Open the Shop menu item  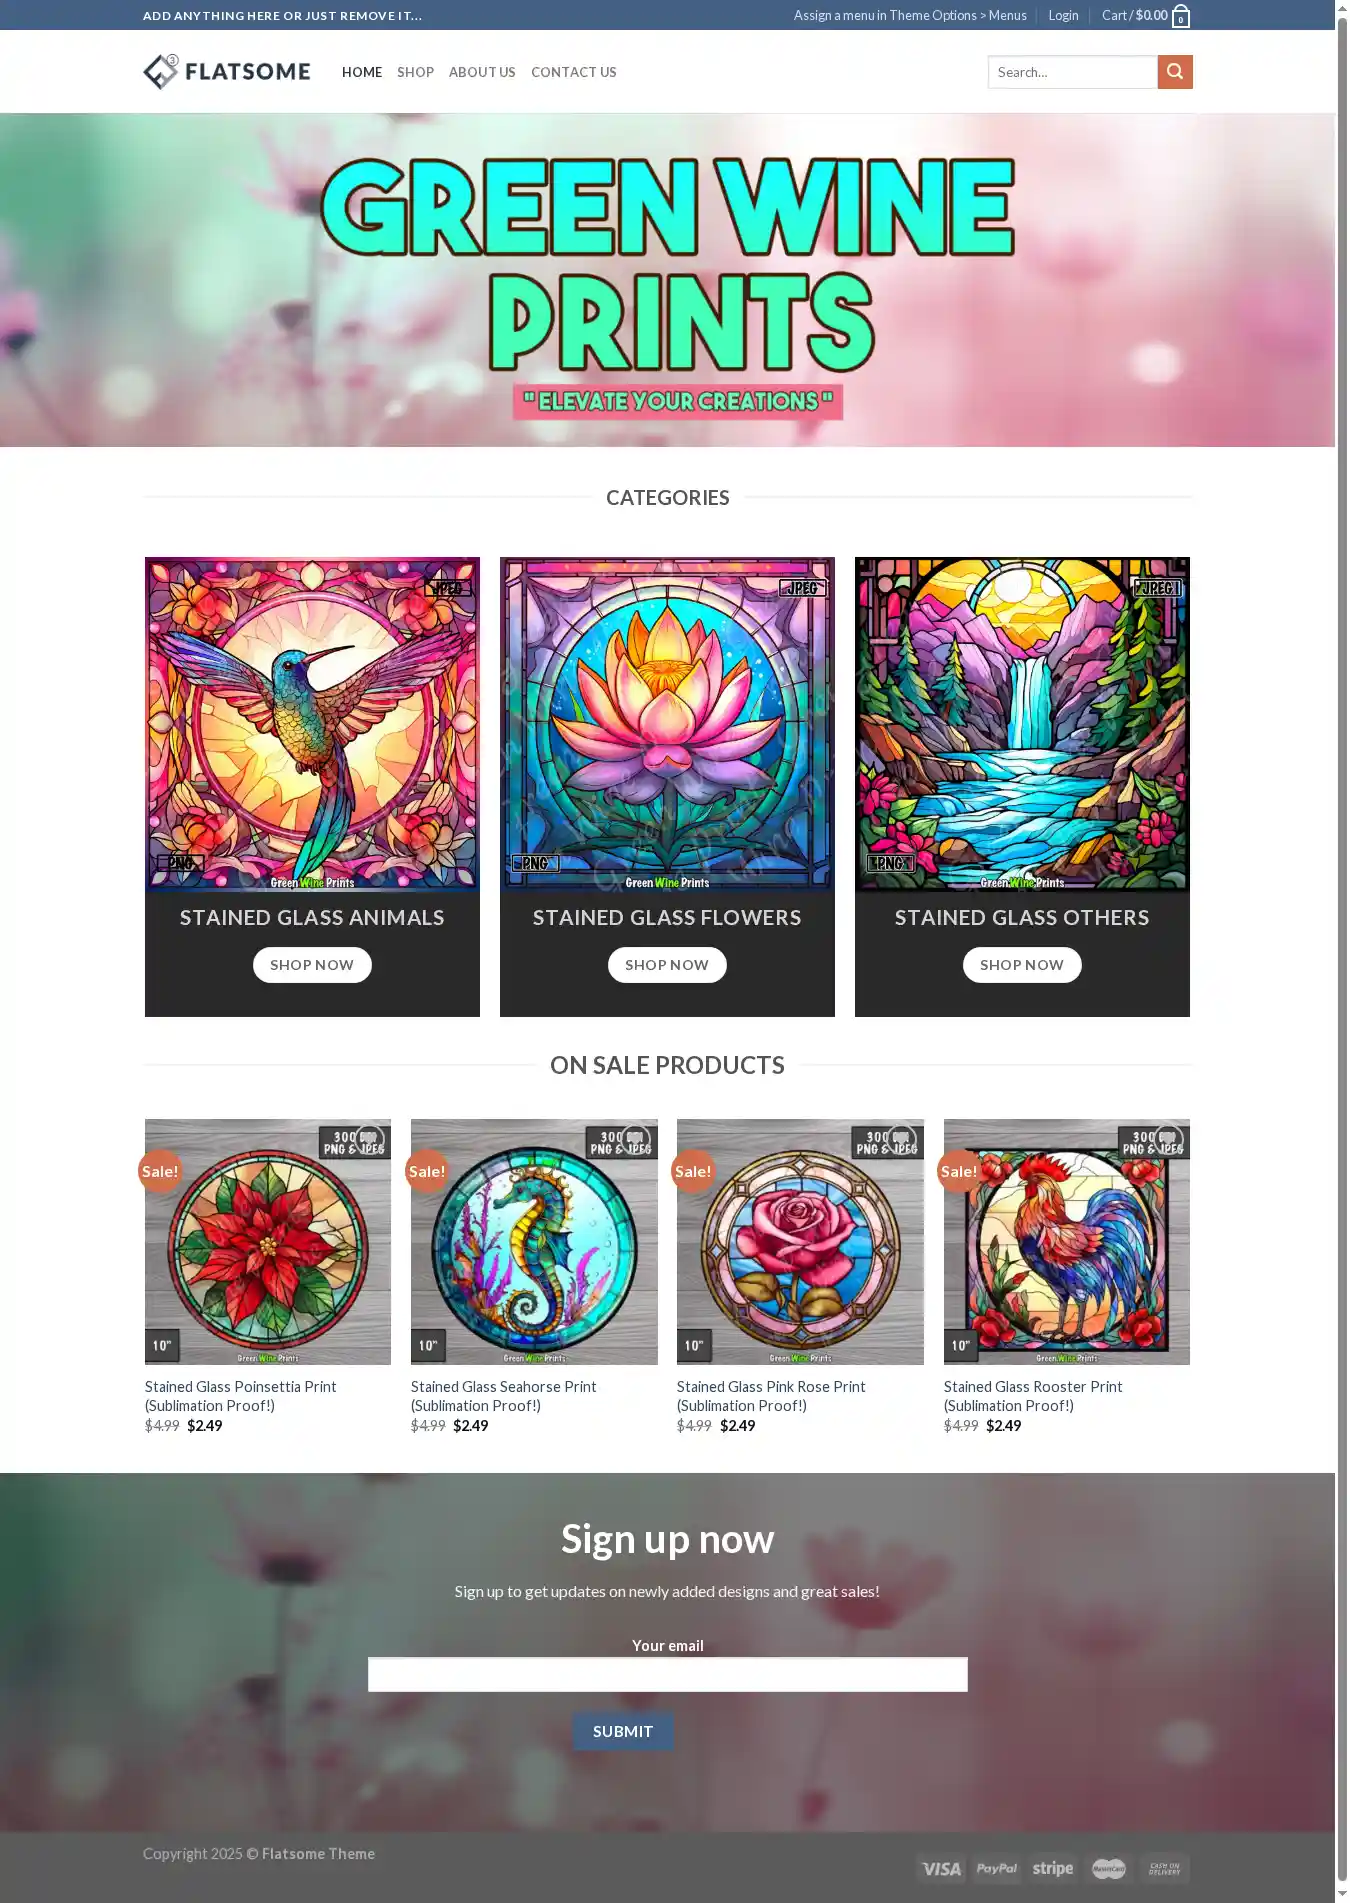[415, 72]
